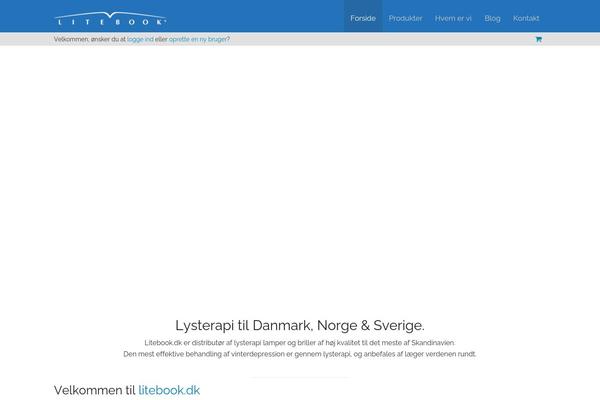Select the 'Velkommen til' heading text
This screenshot has height=400, width=600.
pos(95,390)
